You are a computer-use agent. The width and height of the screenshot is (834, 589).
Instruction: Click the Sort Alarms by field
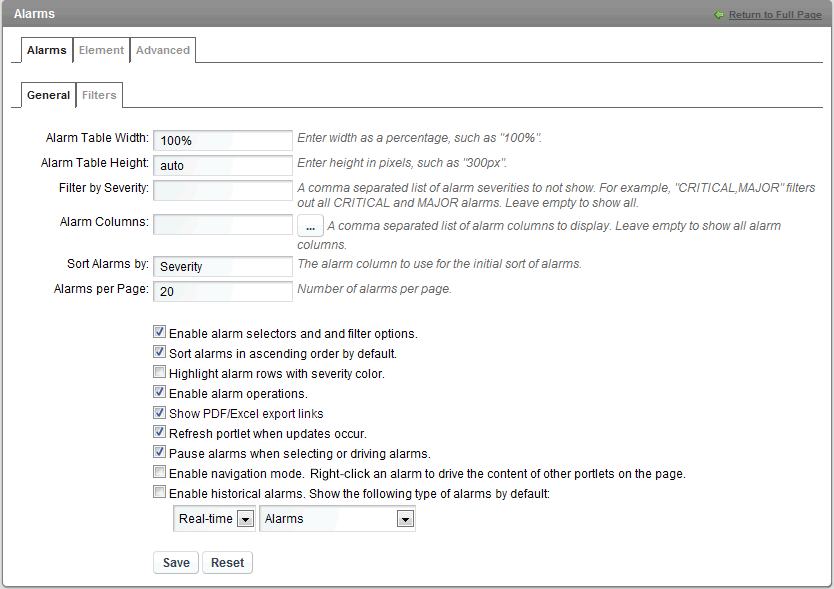click(223, 267)
